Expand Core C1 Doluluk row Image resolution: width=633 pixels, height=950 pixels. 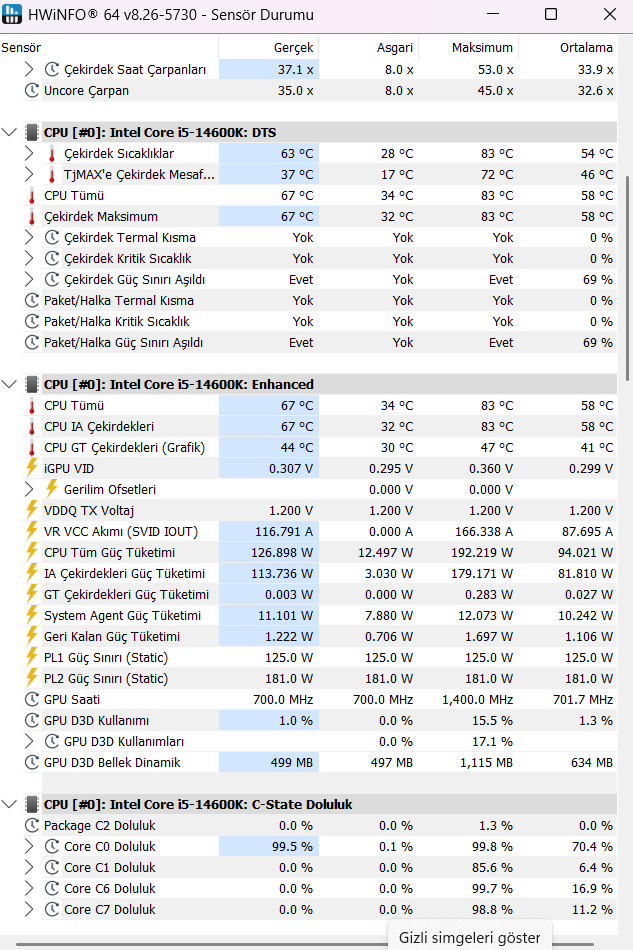pos(29,868)
